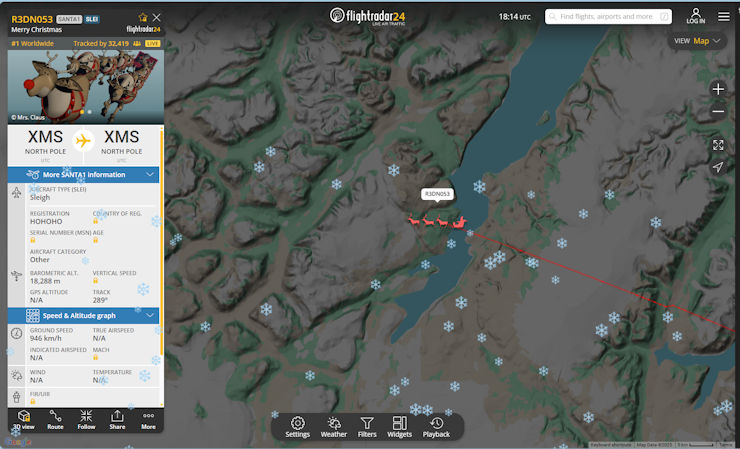Collapse the More SANTA1 information section
This screenshot has width=740, height=449.
(x=150, y=174)
